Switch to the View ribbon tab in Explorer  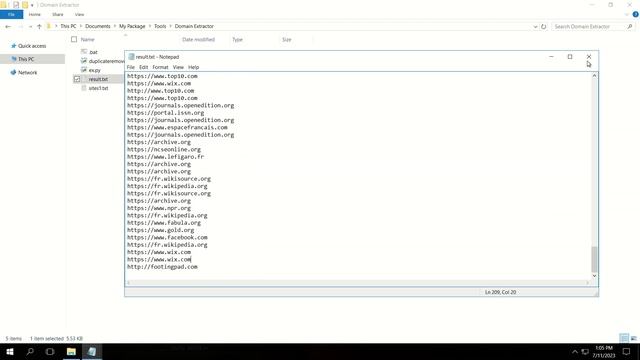(79, 14)
